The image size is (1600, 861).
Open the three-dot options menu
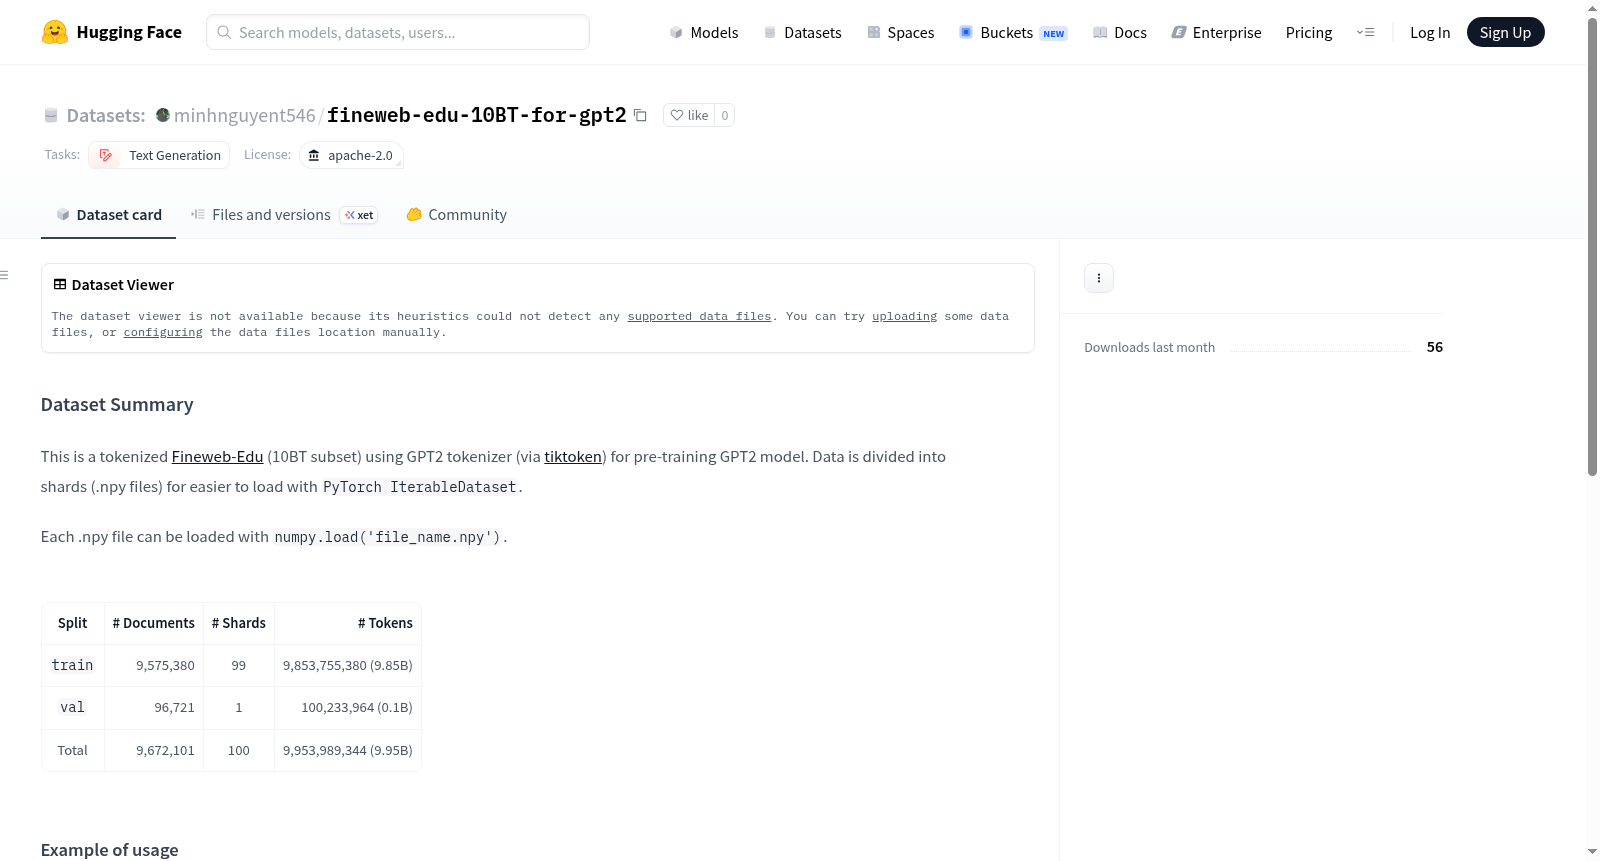pyautogui.click(x=1099, y=278)
